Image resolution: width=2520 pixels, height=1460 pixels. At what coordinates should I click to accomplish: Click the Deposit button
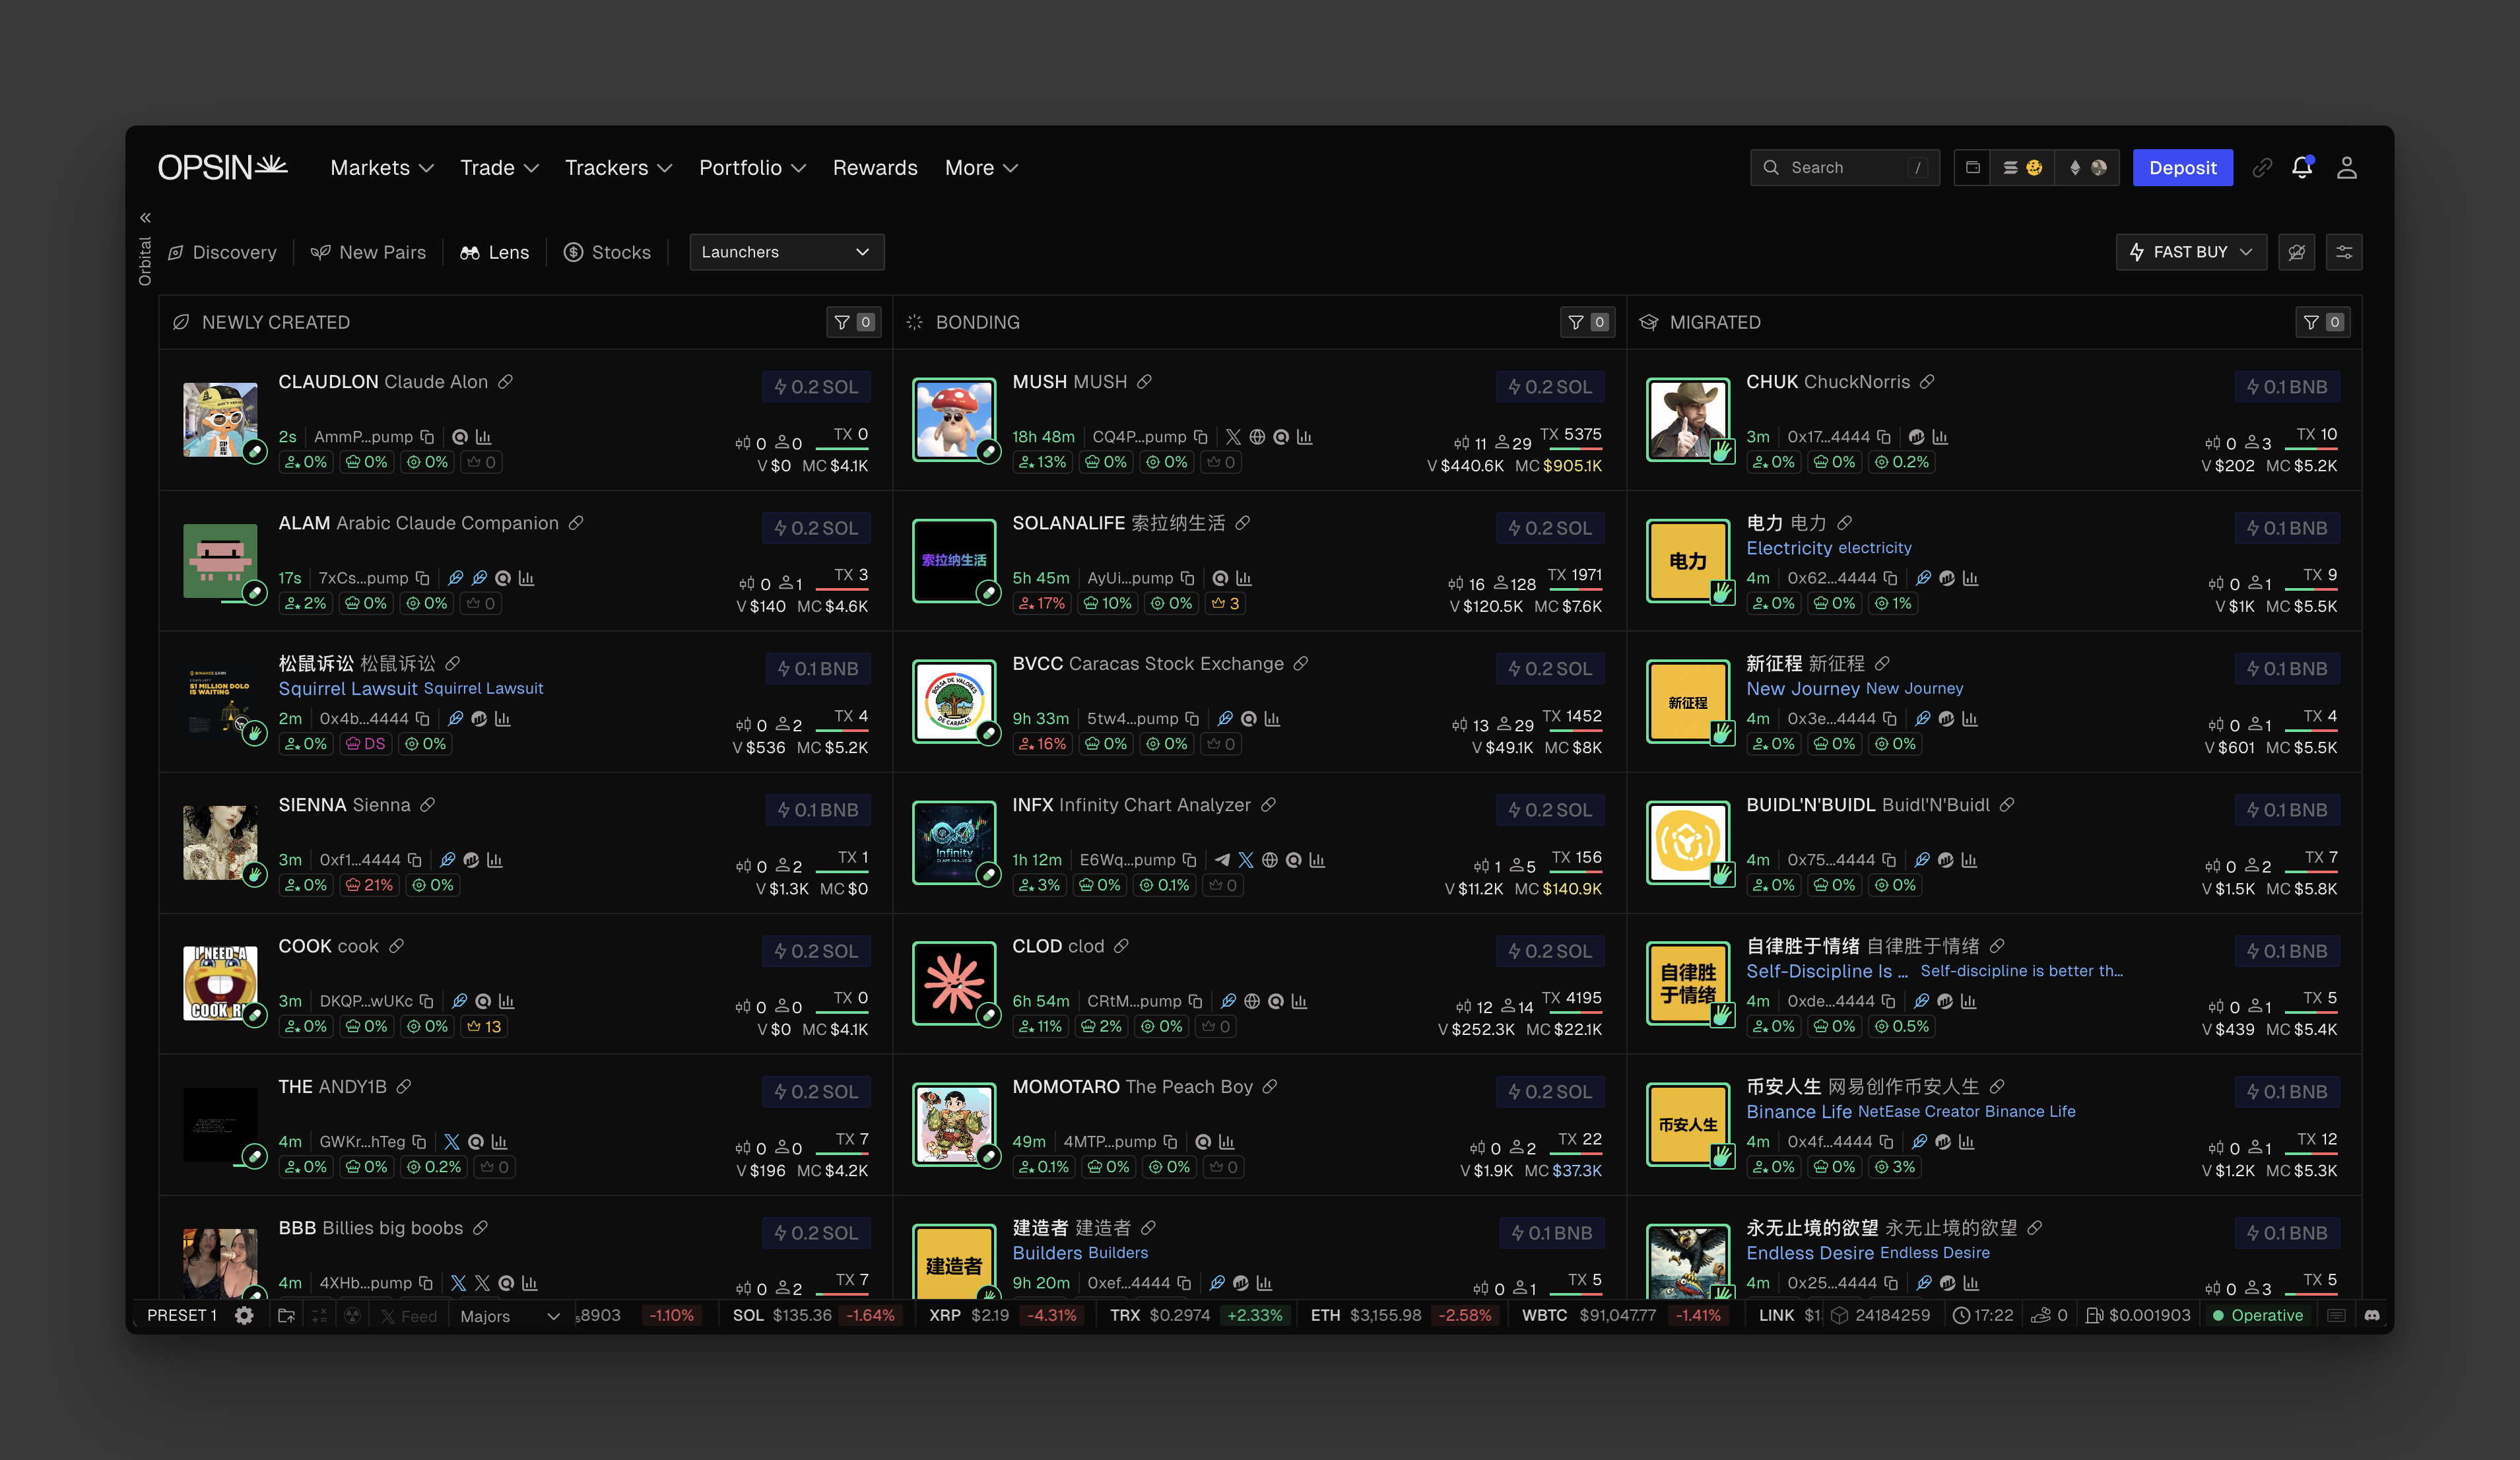pyautogui.click(x=2182, y=167)
